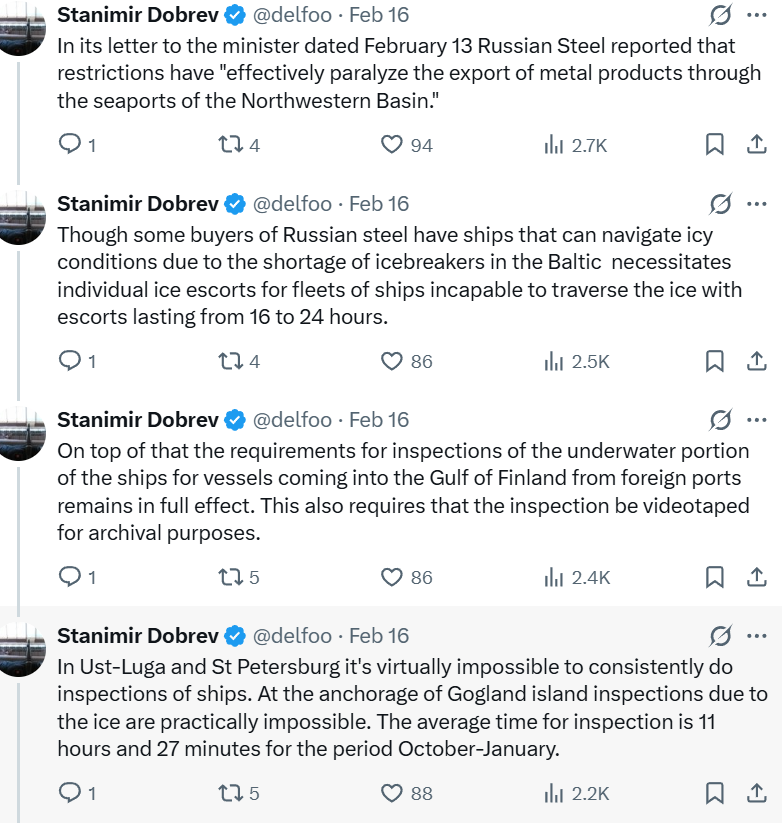782x823 pixels.
Task: Repost the Ust-Luga and St Petersburg tweet
Action: coord(230,793)
